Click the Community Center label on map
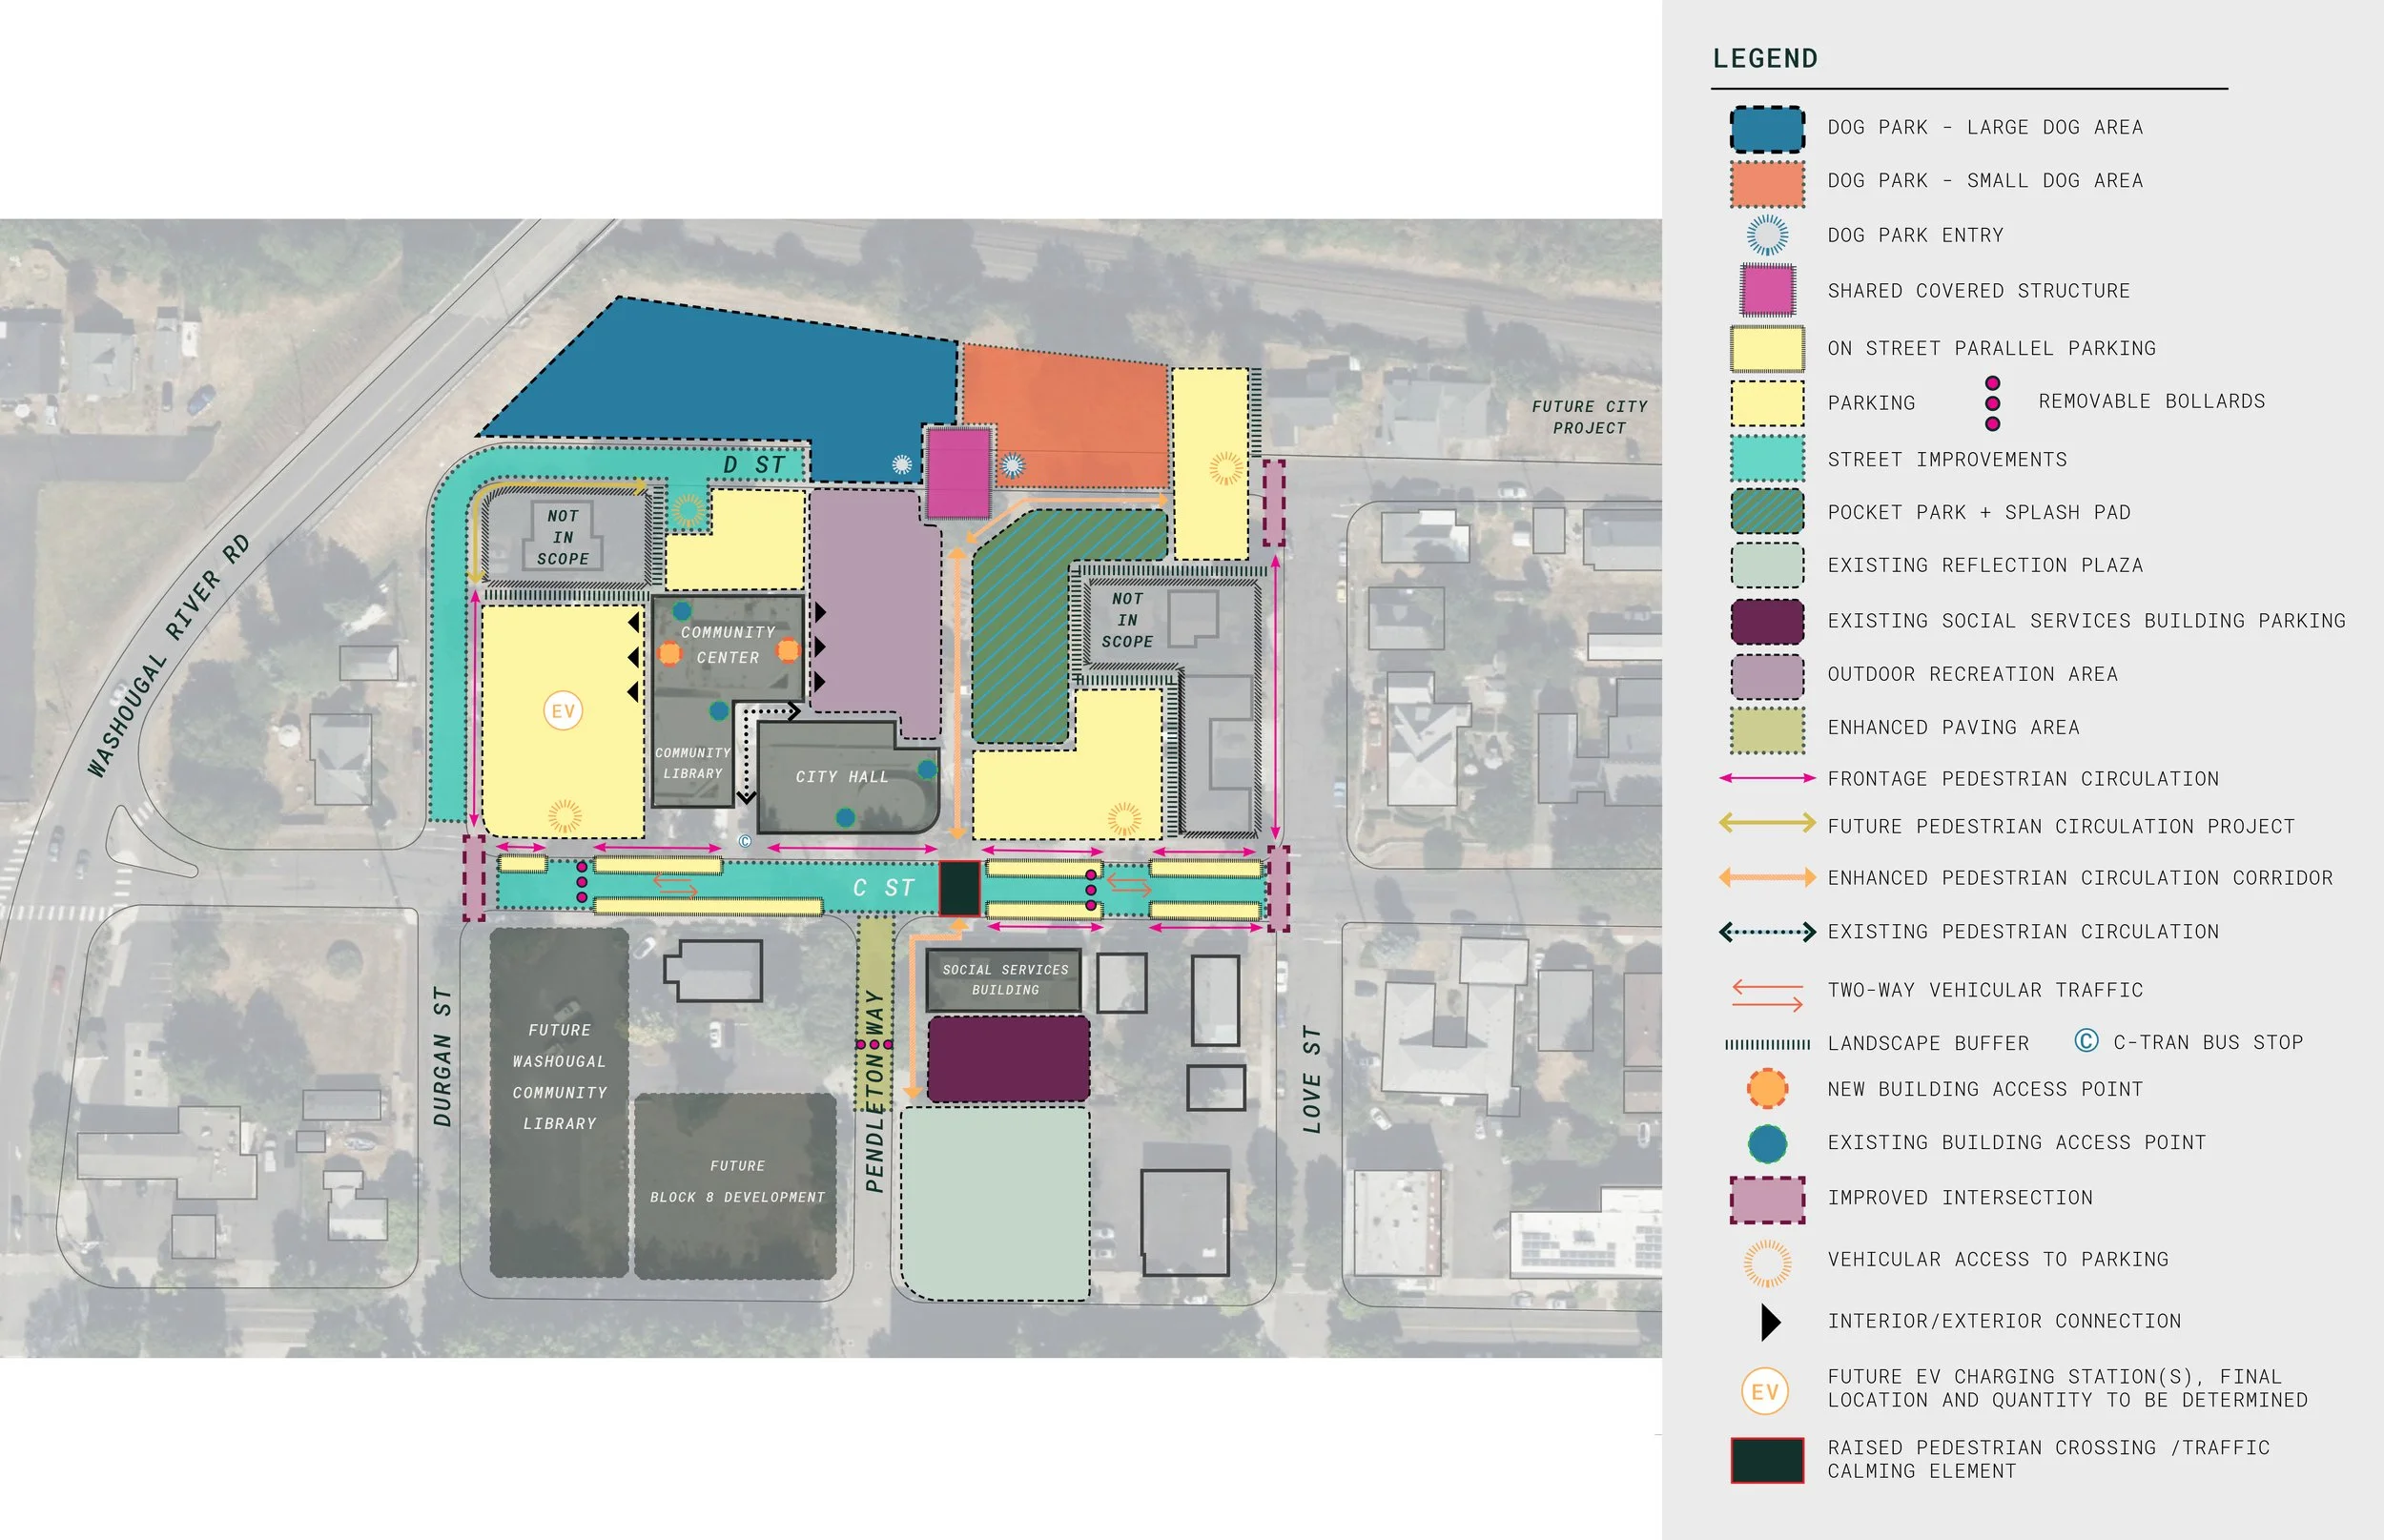The width and height of the screenshot is (2384, 1540). pos(727,644)
